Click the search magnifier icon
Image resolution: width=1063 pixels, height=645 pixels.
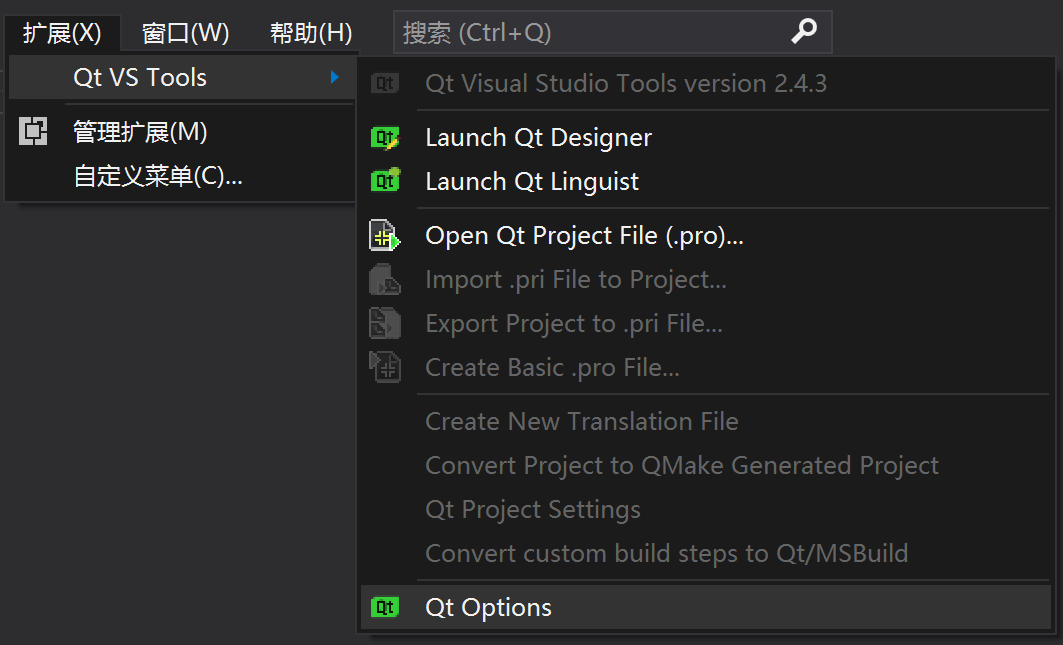point(804,32)
